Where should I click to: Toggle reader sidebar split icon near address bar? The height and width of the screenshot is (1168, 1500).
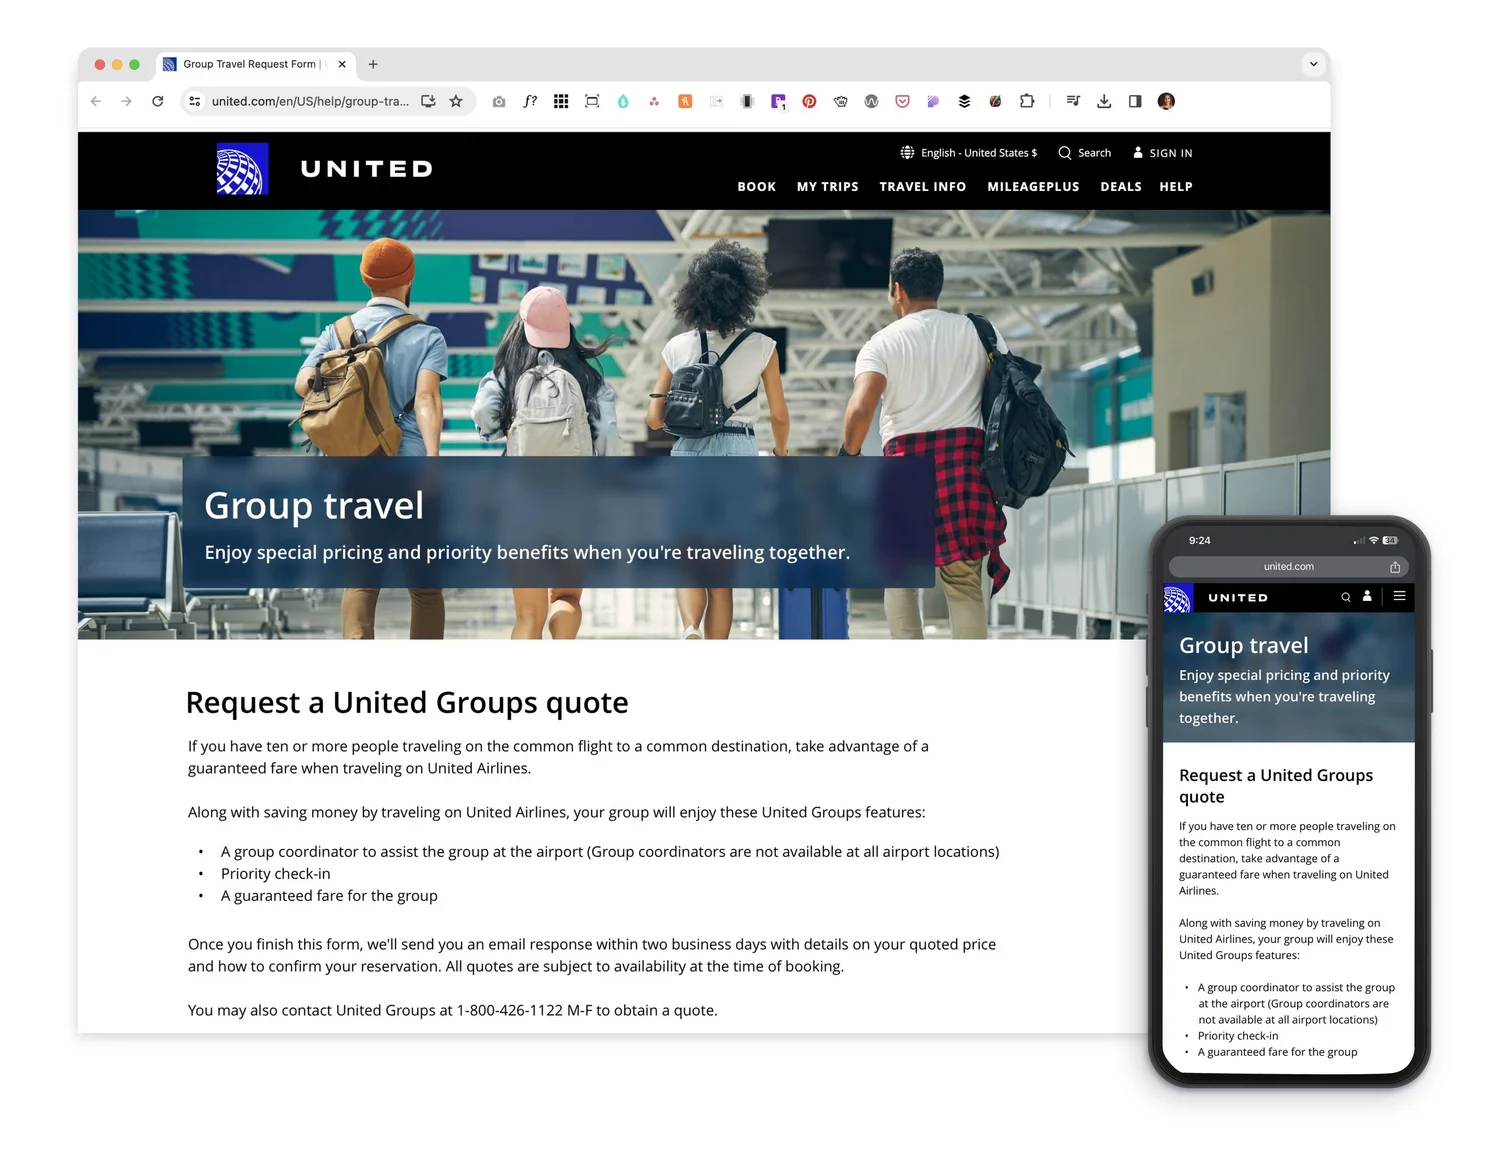(x=428, y=101)
